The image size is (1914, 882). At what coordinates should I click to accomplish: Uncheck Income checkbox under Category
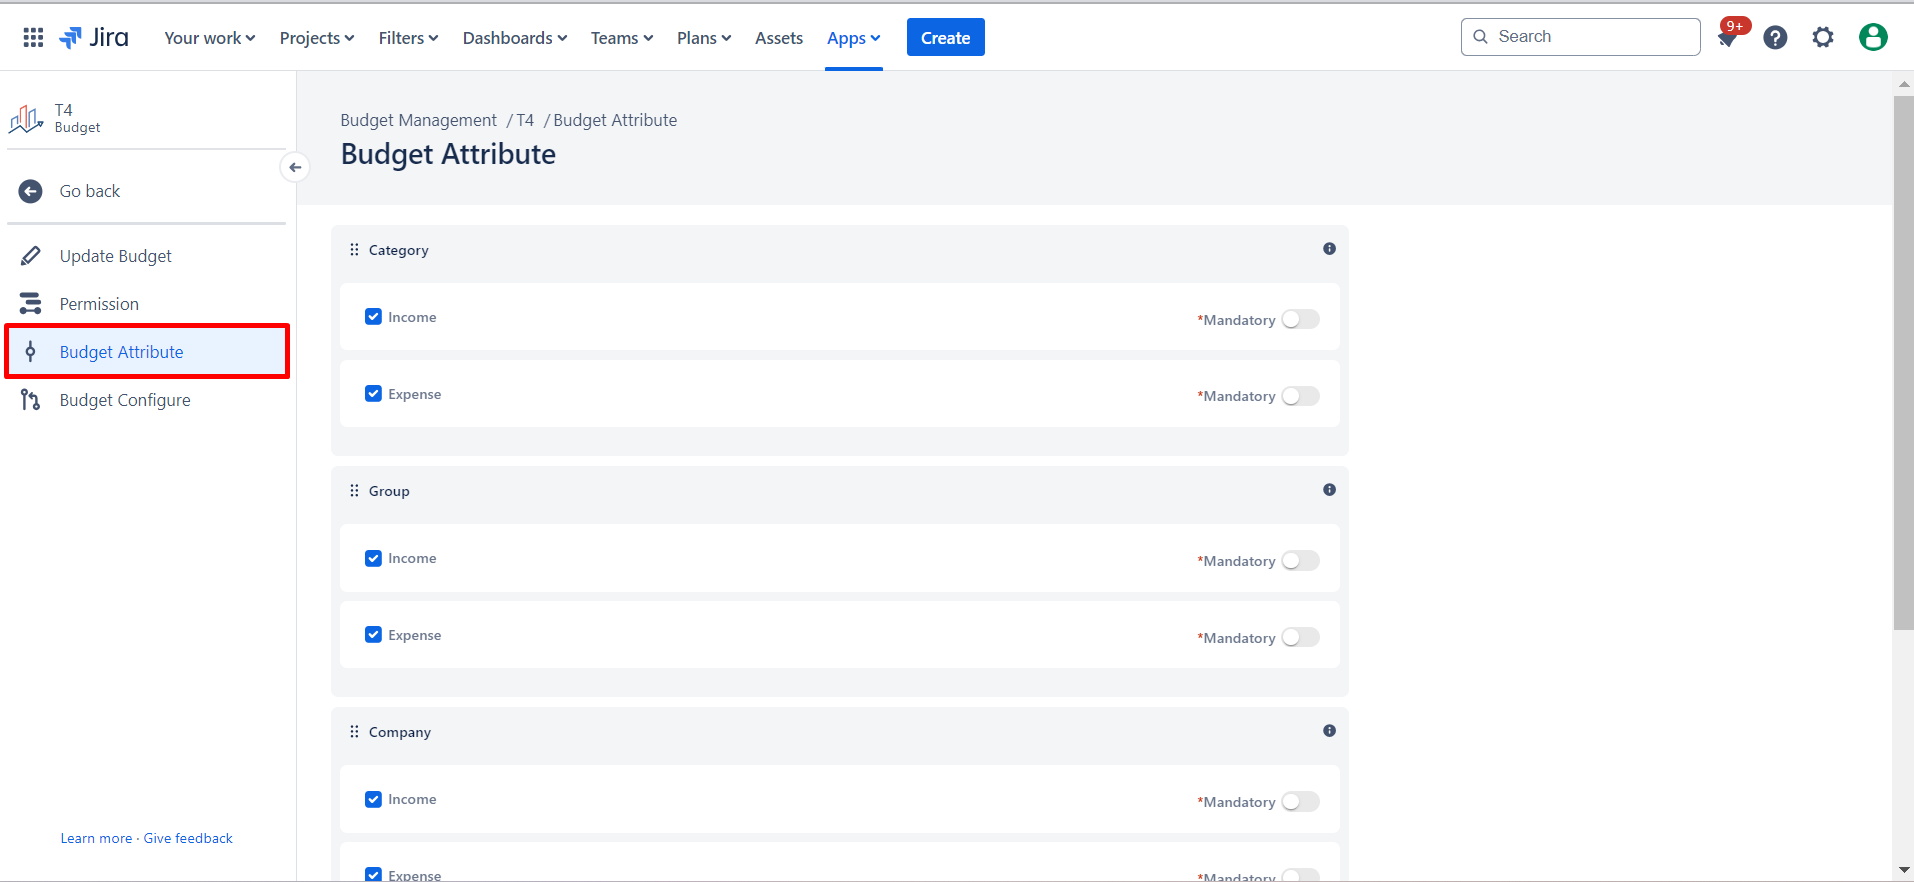[x=373, y=317]
